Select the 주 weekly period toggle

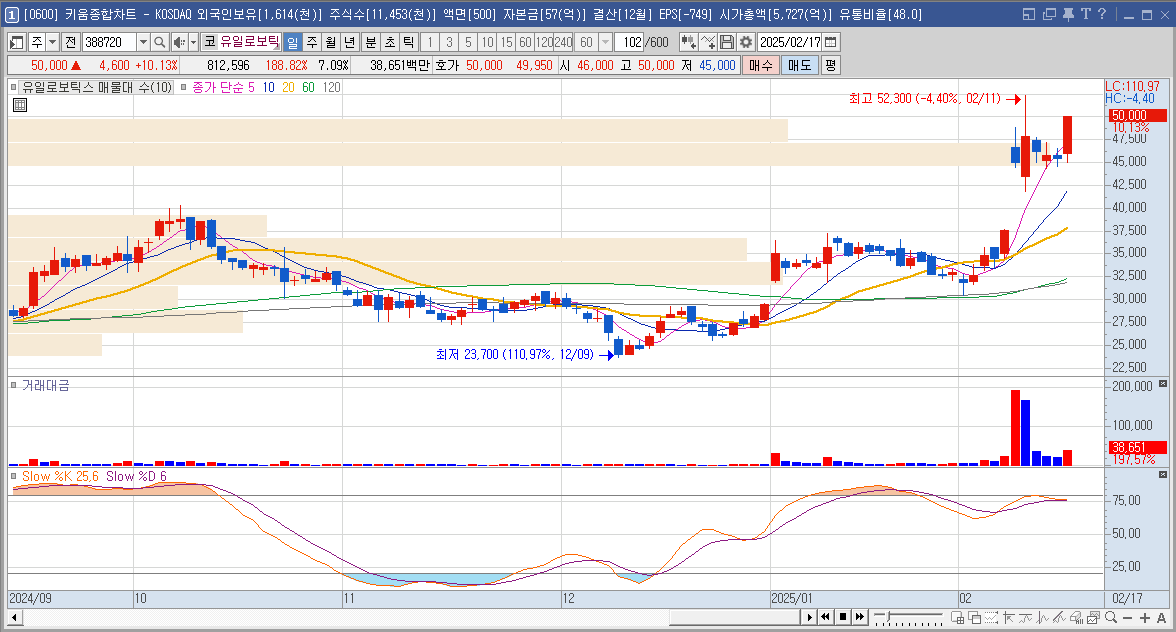click(x=312, y=43)
